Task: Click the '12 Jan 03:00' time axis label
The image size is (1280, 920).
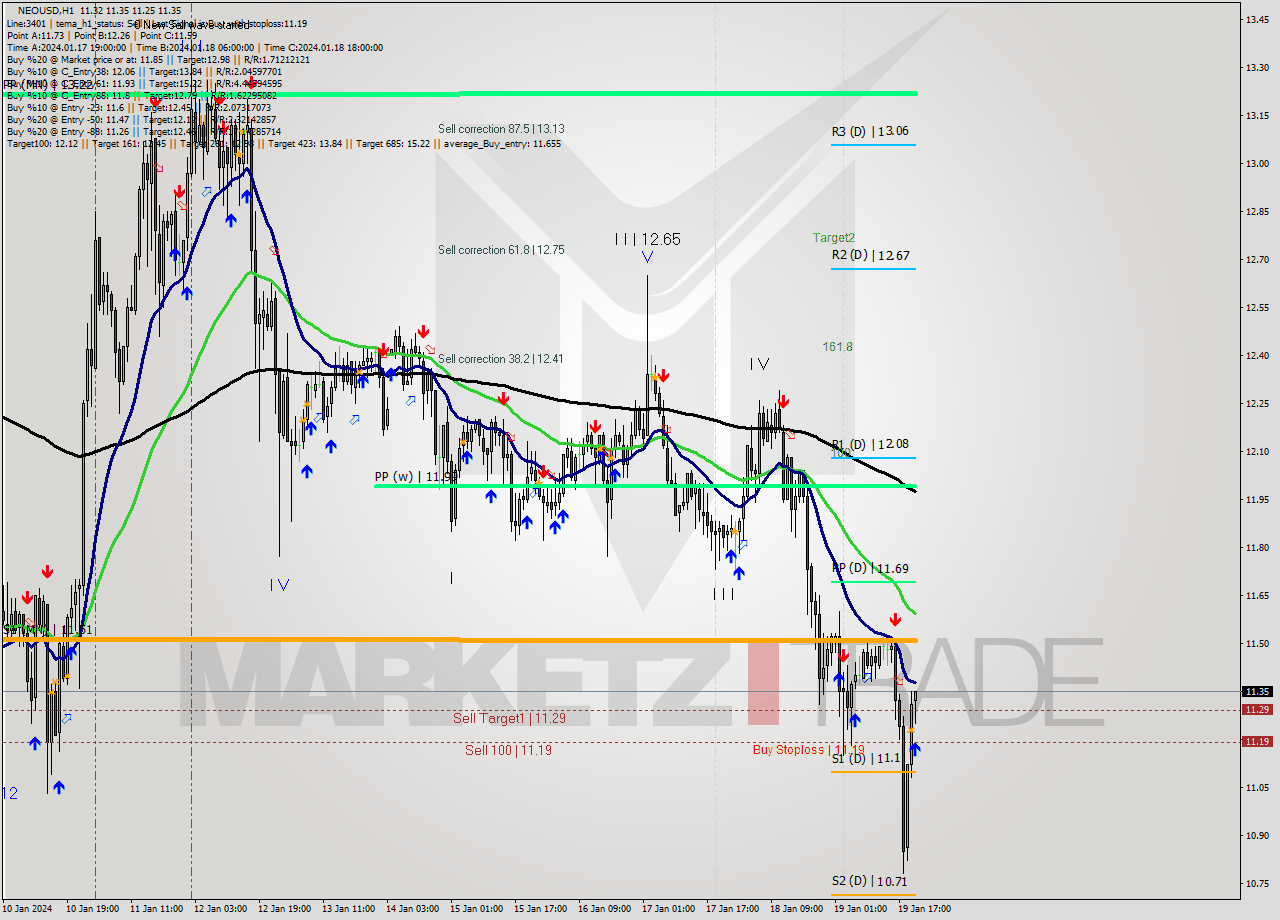Action: [220, 909]
